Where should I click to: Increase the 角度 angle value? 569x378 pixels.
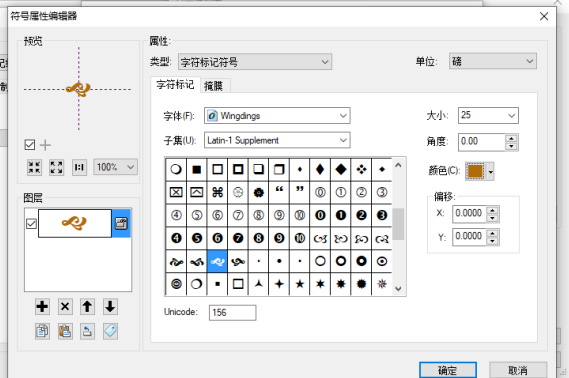[511, 138]
